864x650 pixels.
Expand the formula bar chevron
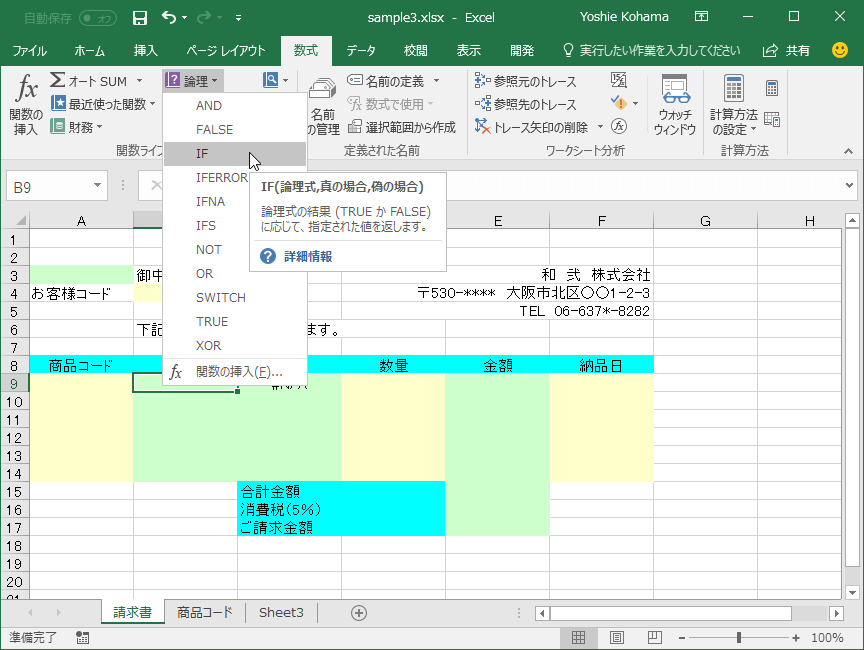pos(849,186)
